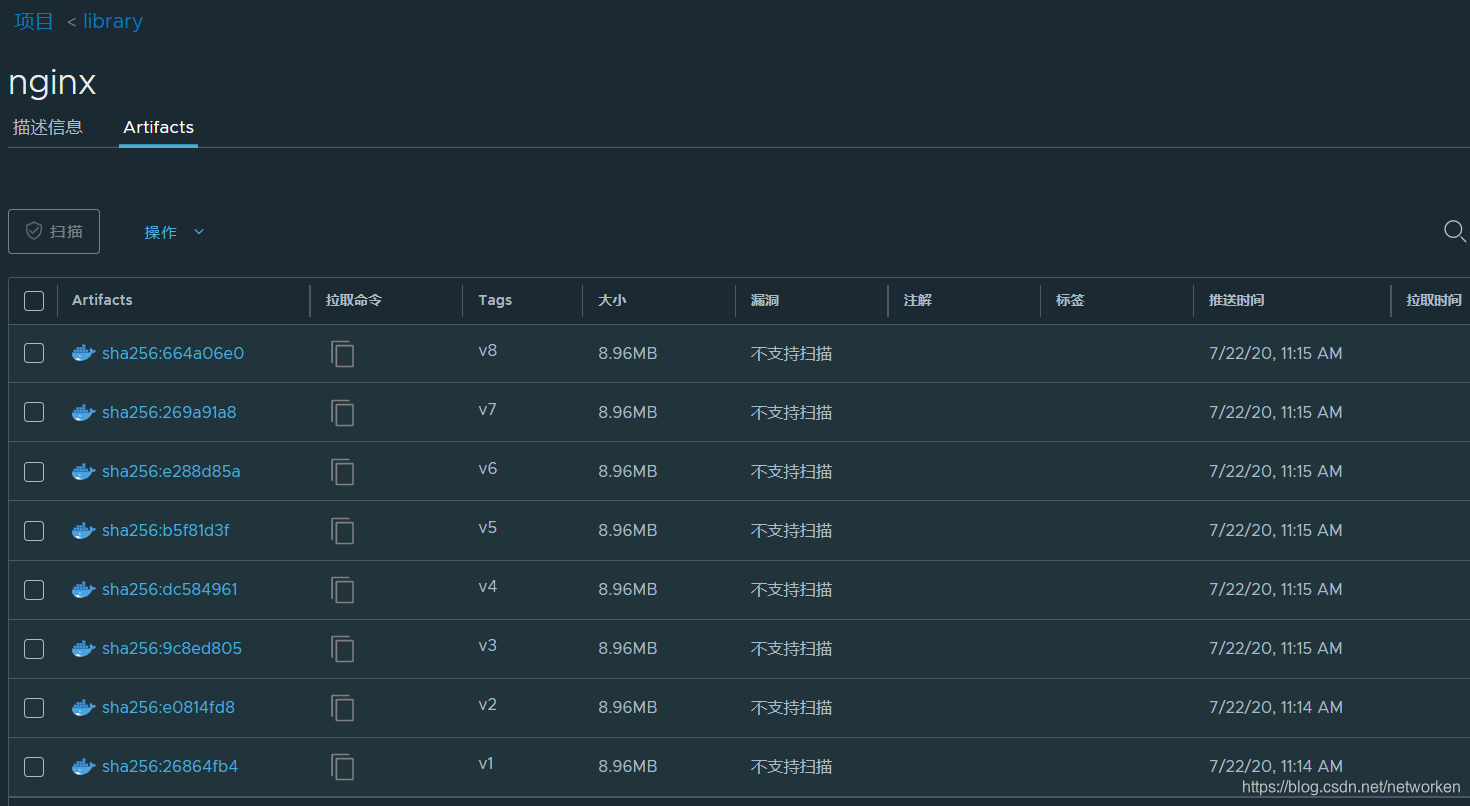Click the 标签 labels column header
1470x806 pixels.
[1070, 300]
